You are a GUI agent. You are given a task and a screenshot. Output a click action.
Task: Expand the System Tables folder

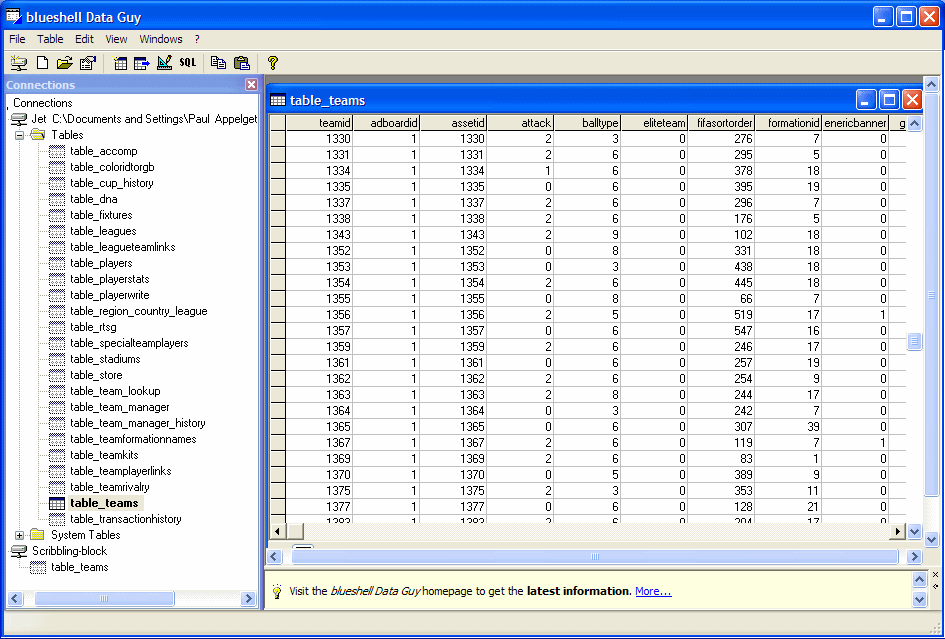19,535
